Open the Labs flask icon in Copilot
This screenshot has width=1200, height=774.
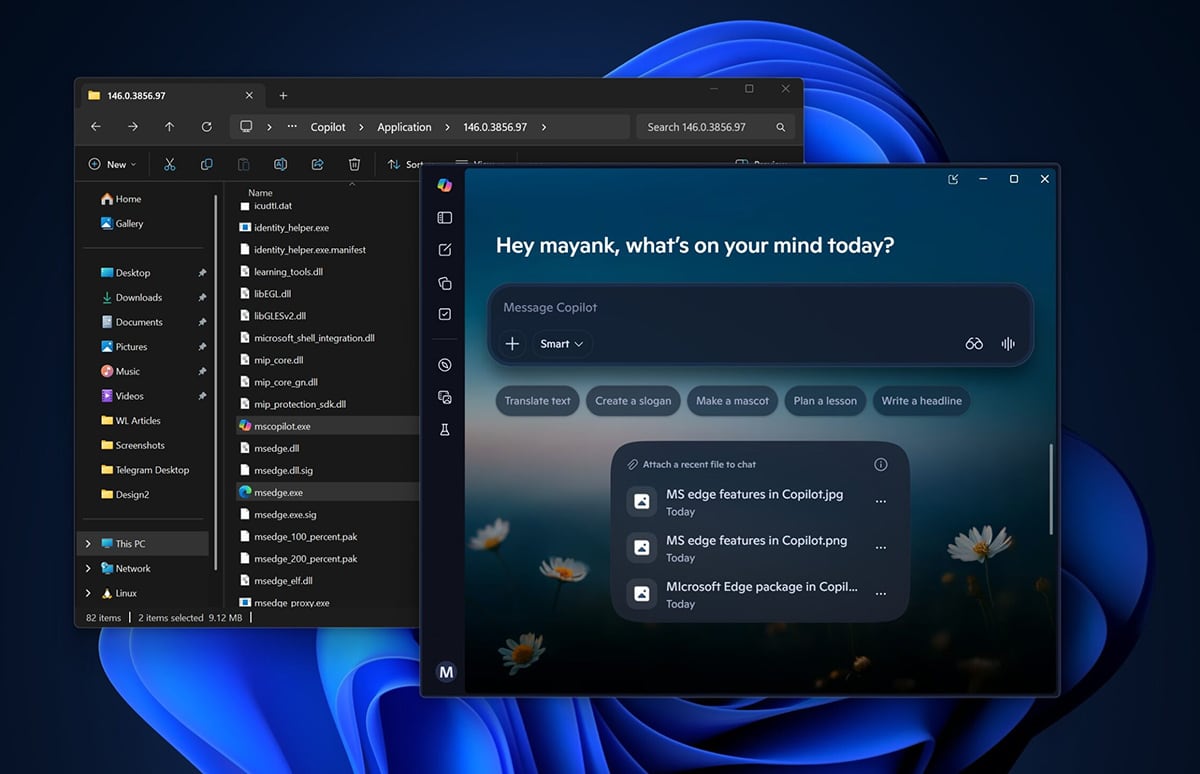[445, 429]
